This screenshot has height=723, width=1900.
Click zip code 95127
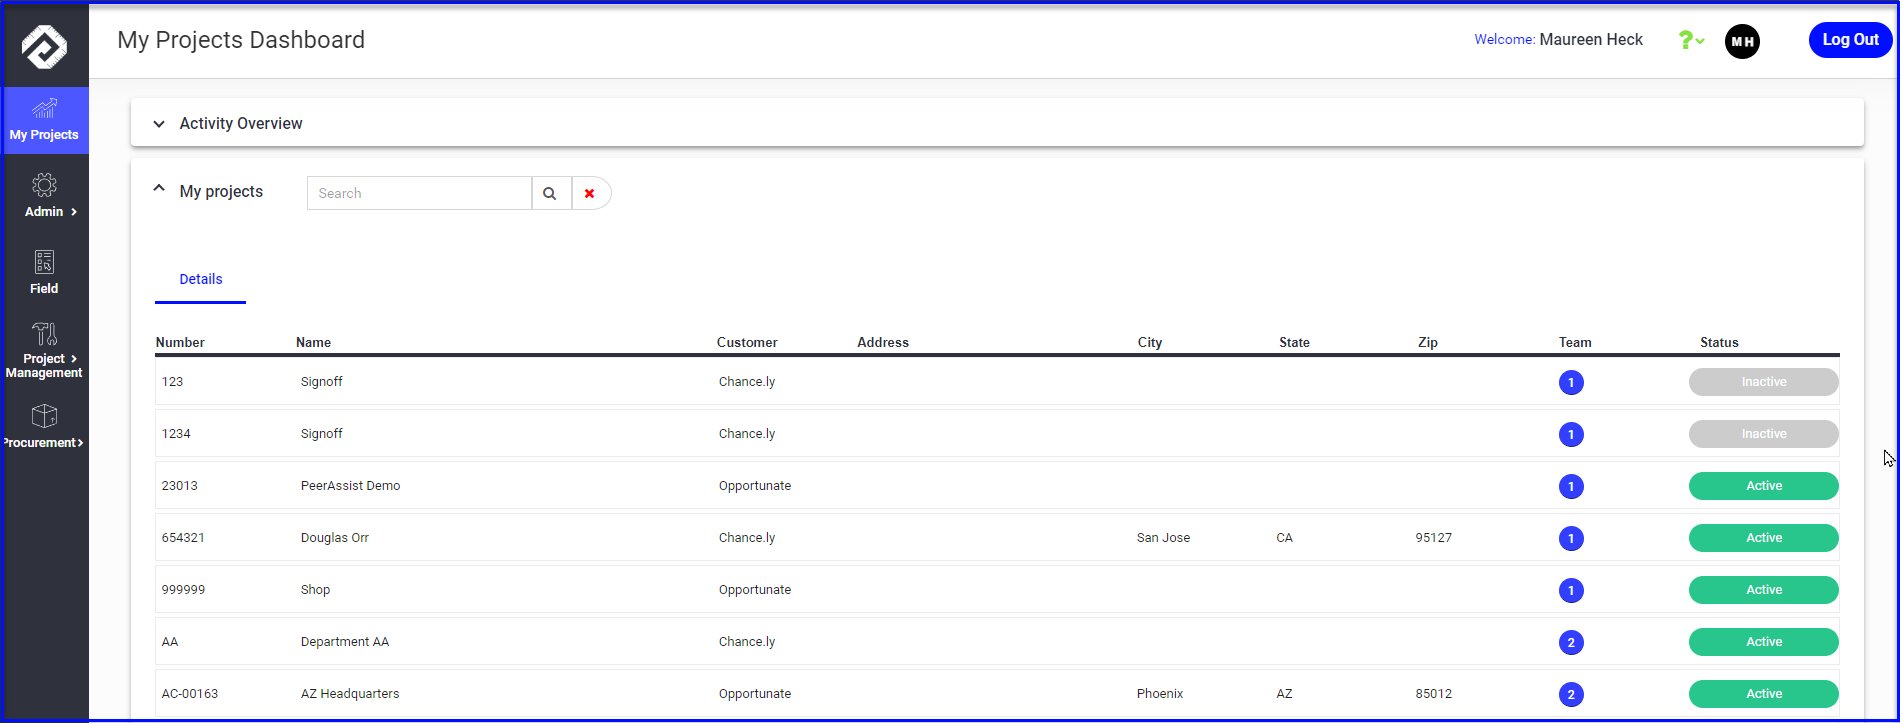coord(1434,538)
